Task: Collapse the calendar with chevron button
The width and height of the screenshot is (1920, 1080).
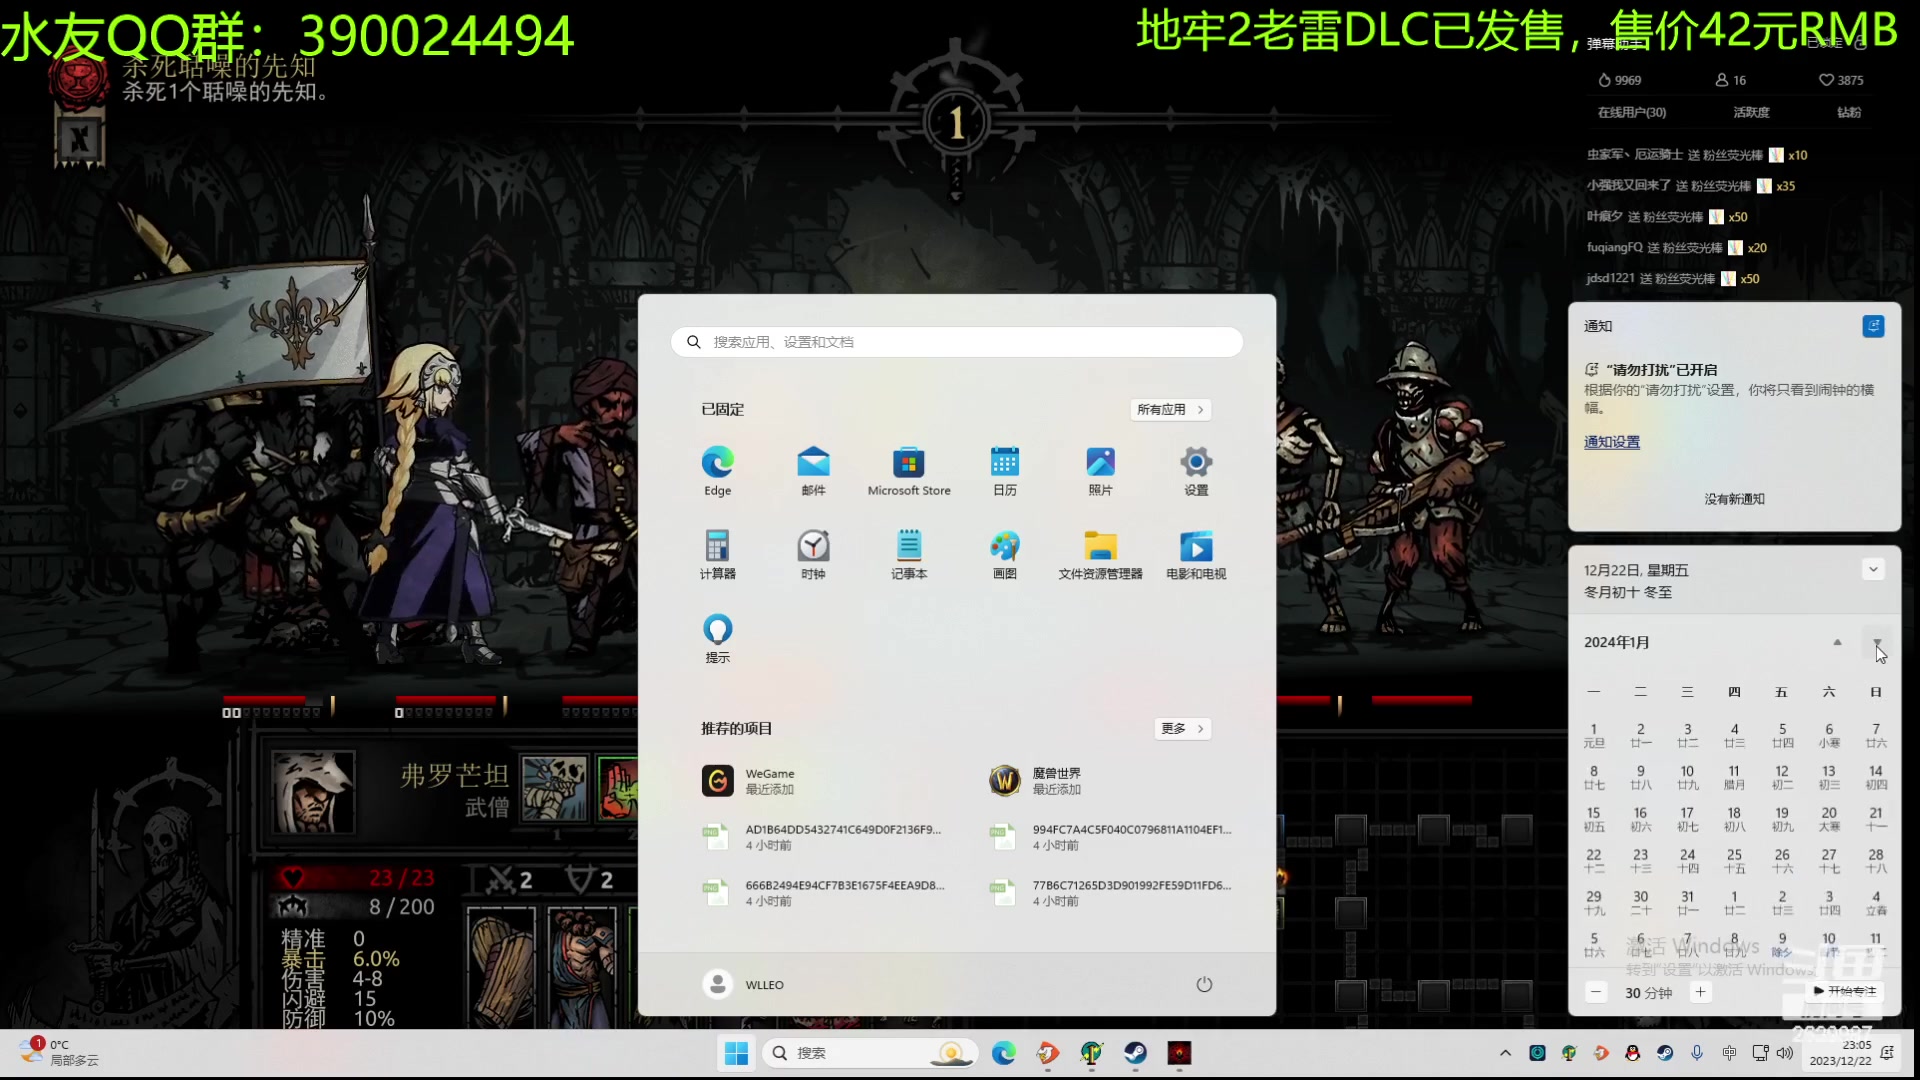Action: (x=1873, y=569)
